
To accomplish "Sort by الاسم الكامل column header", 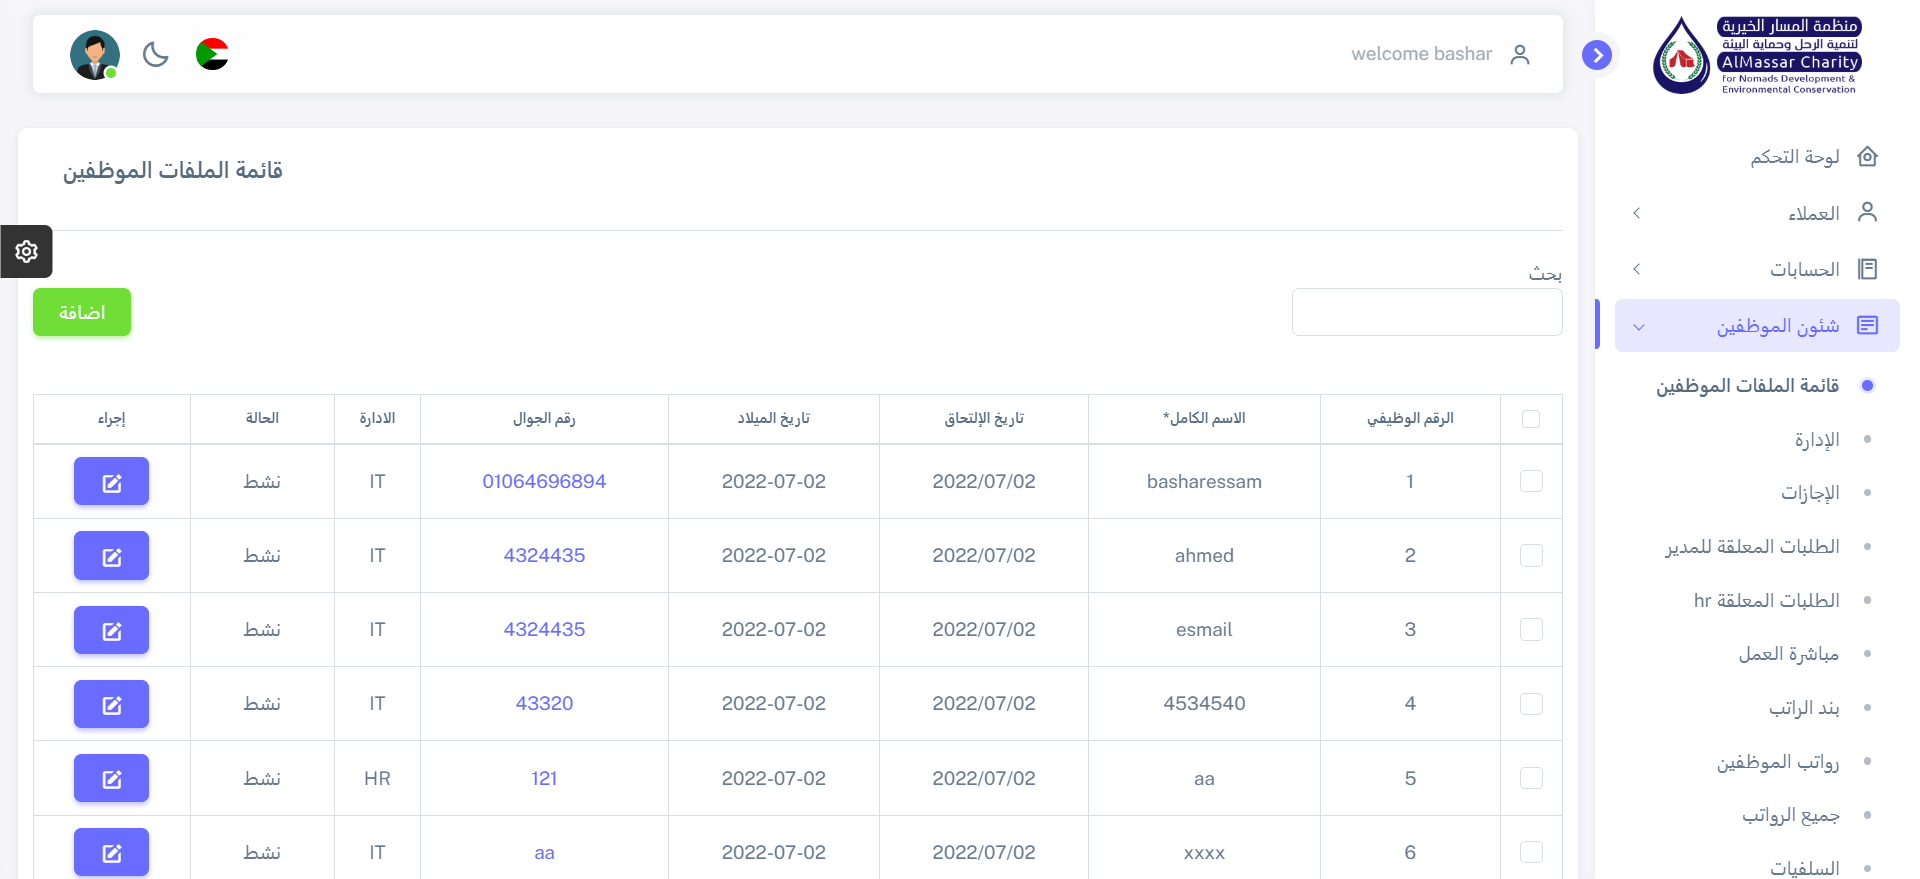I will click(x=1204, y=418).
